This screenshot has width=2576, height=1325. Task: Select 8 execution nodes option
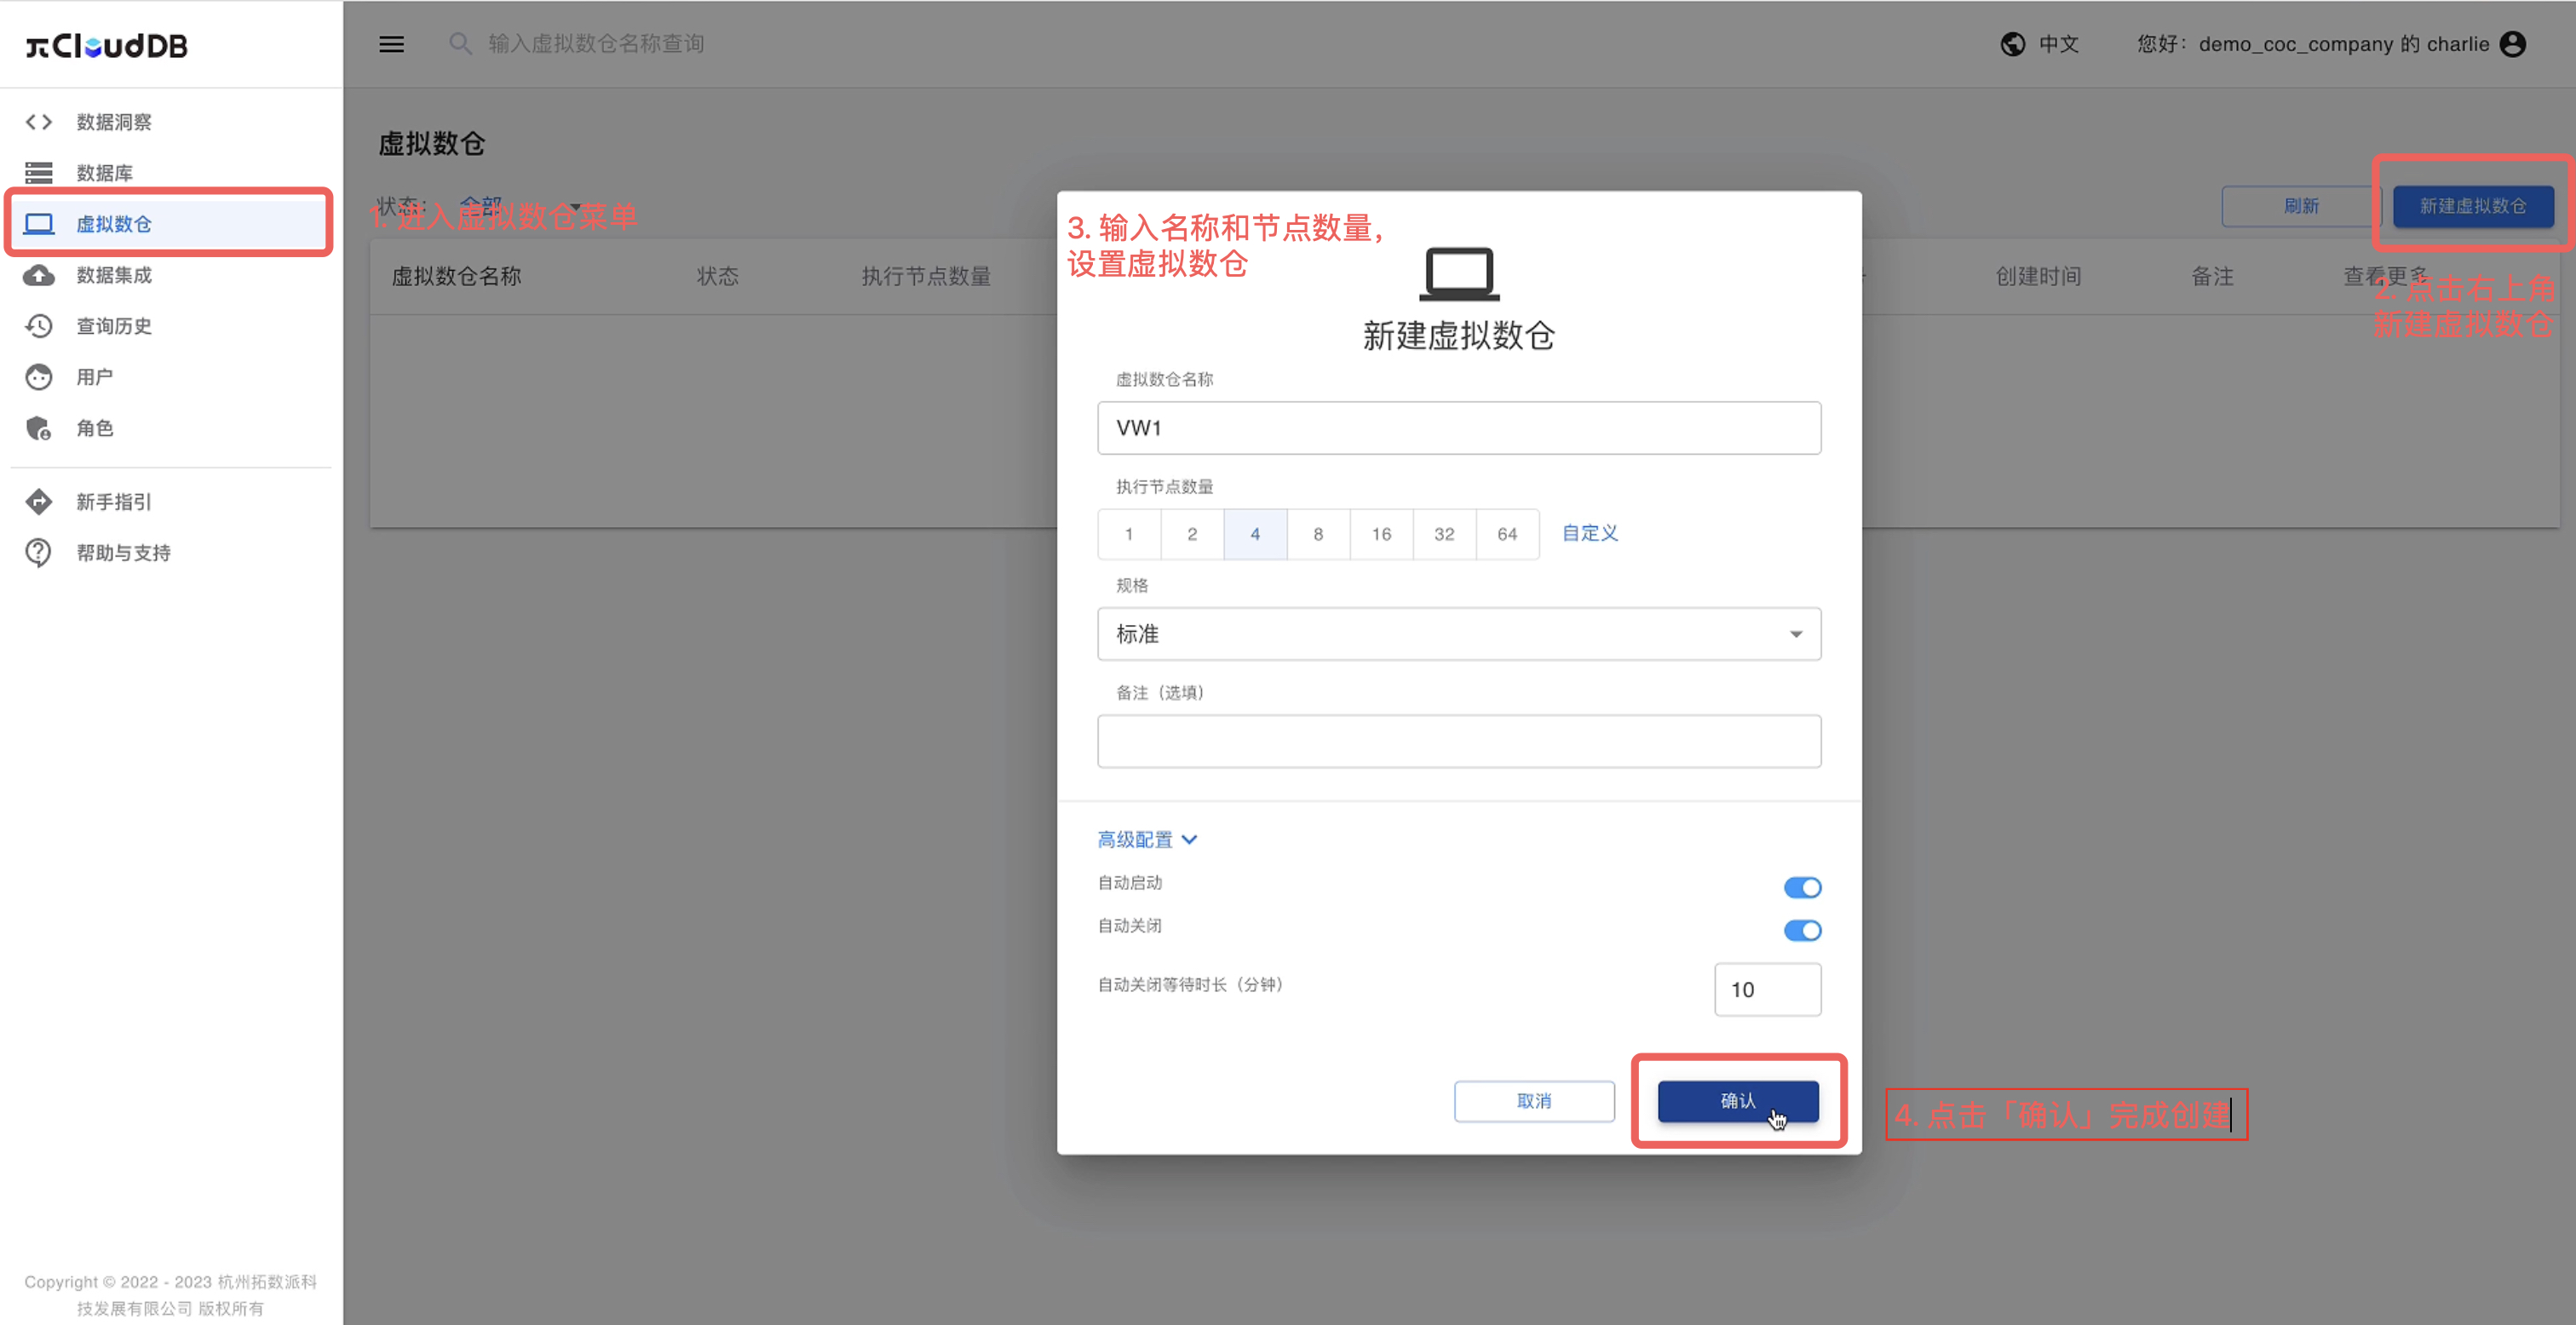[1318, 534]
